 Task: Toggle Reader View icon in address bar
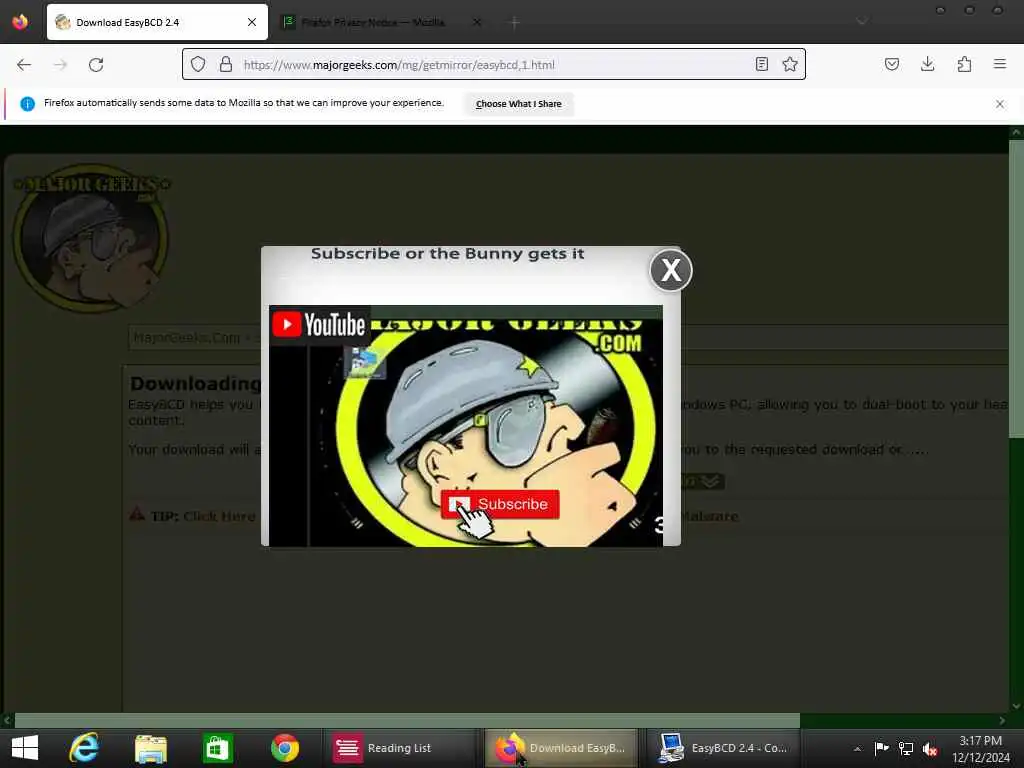tap(761, 64)
